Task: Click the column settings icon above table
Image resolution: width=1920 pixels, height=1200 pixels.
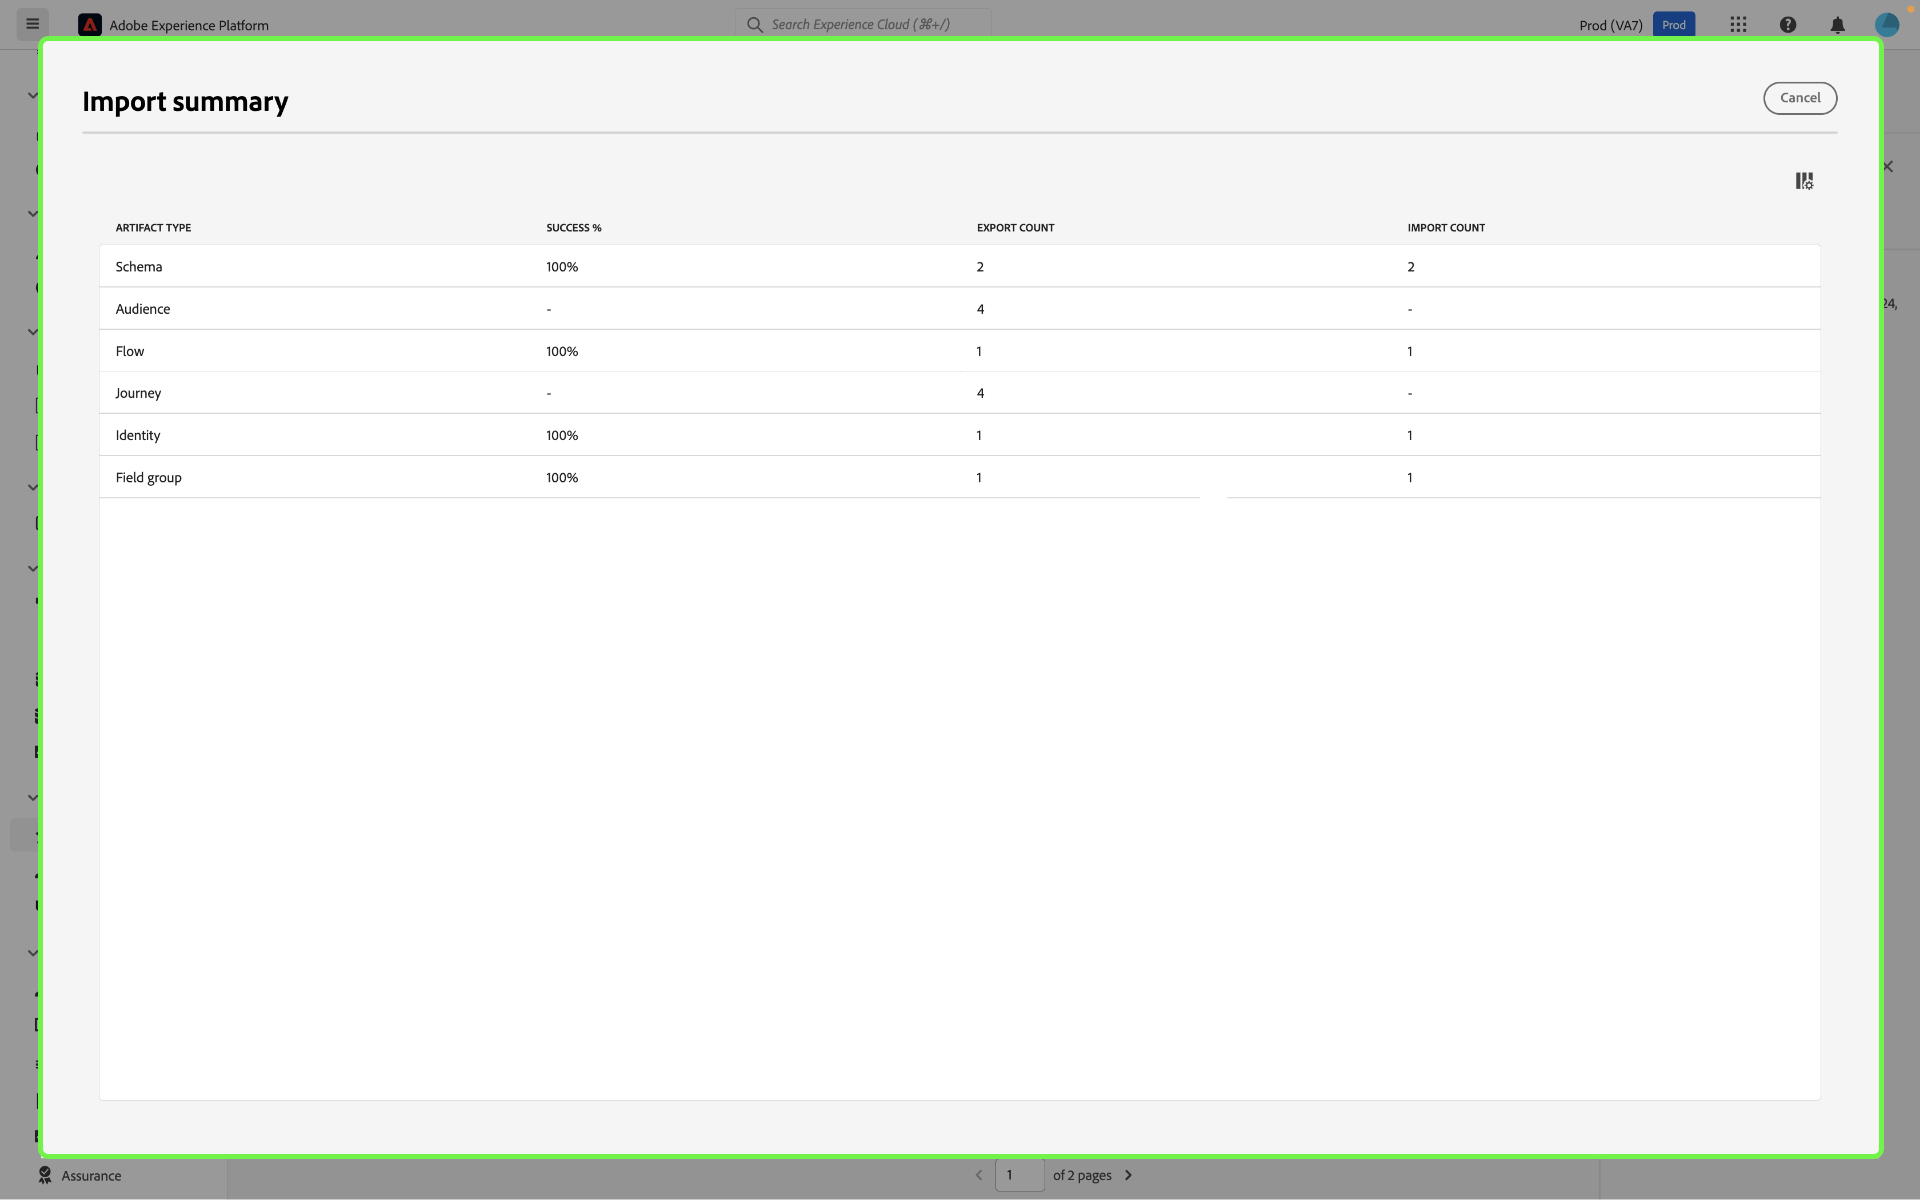Action: click(x=1804, y=181)
